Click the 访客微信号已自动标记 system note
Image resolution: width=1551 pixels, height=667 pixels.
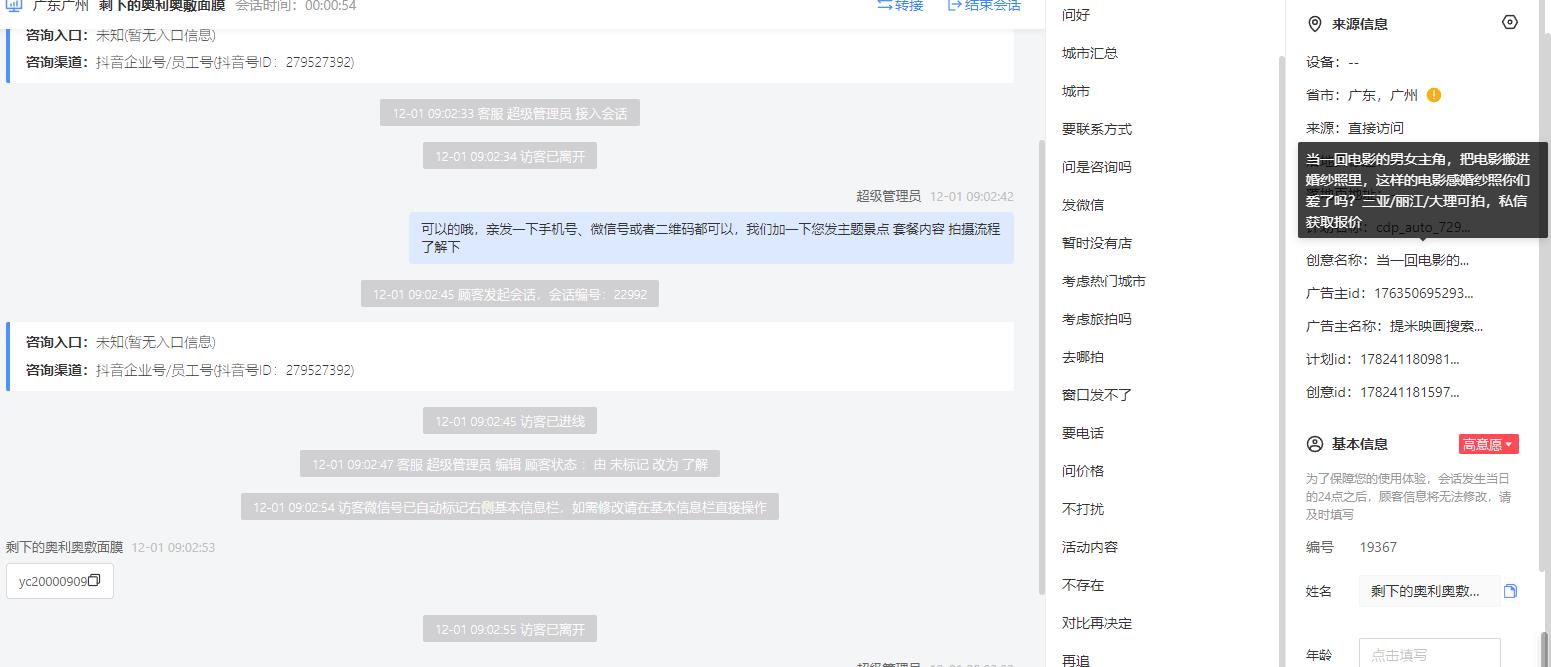[510, 507]
